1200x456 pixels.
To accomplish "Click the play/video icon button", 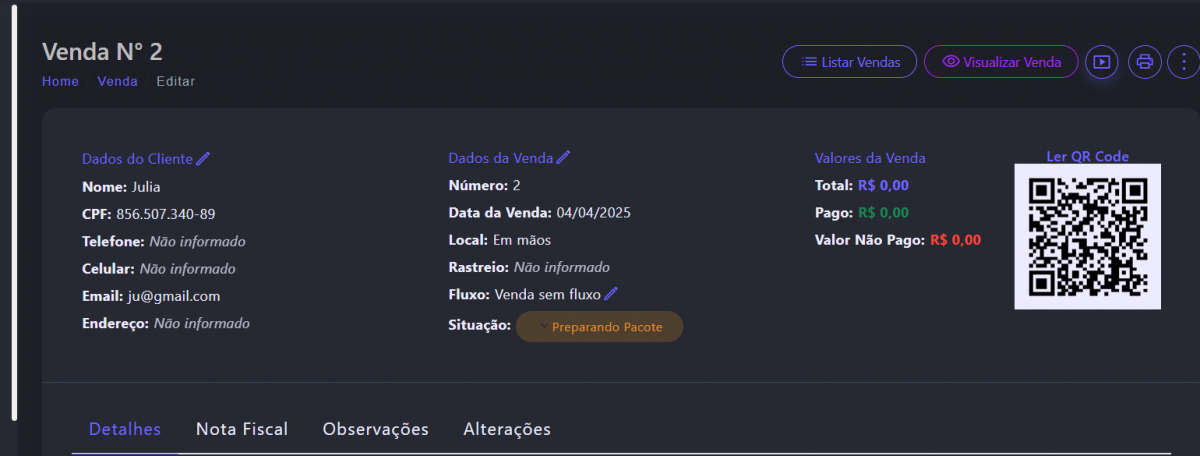I will [x=1101, y=62].
